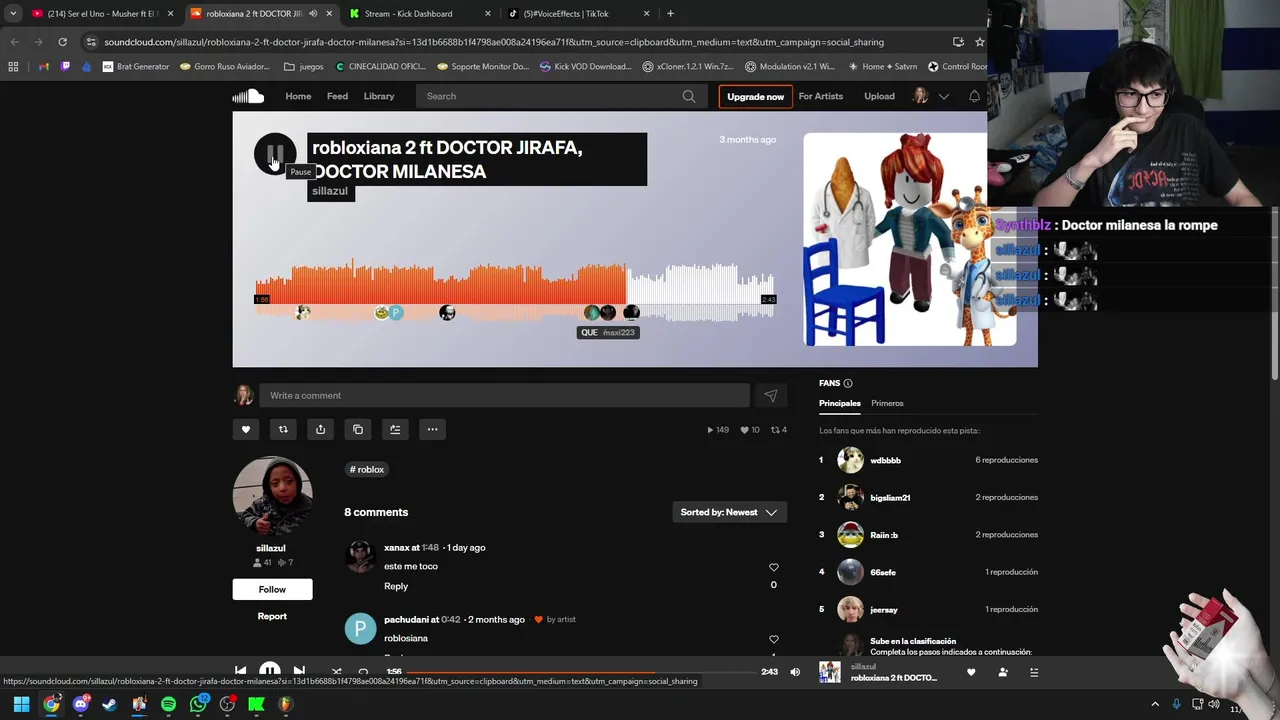This screenshot has width=1280, height=720.
Task: Like pachudani's comment with the heart
Action: (x=773, y=639)
